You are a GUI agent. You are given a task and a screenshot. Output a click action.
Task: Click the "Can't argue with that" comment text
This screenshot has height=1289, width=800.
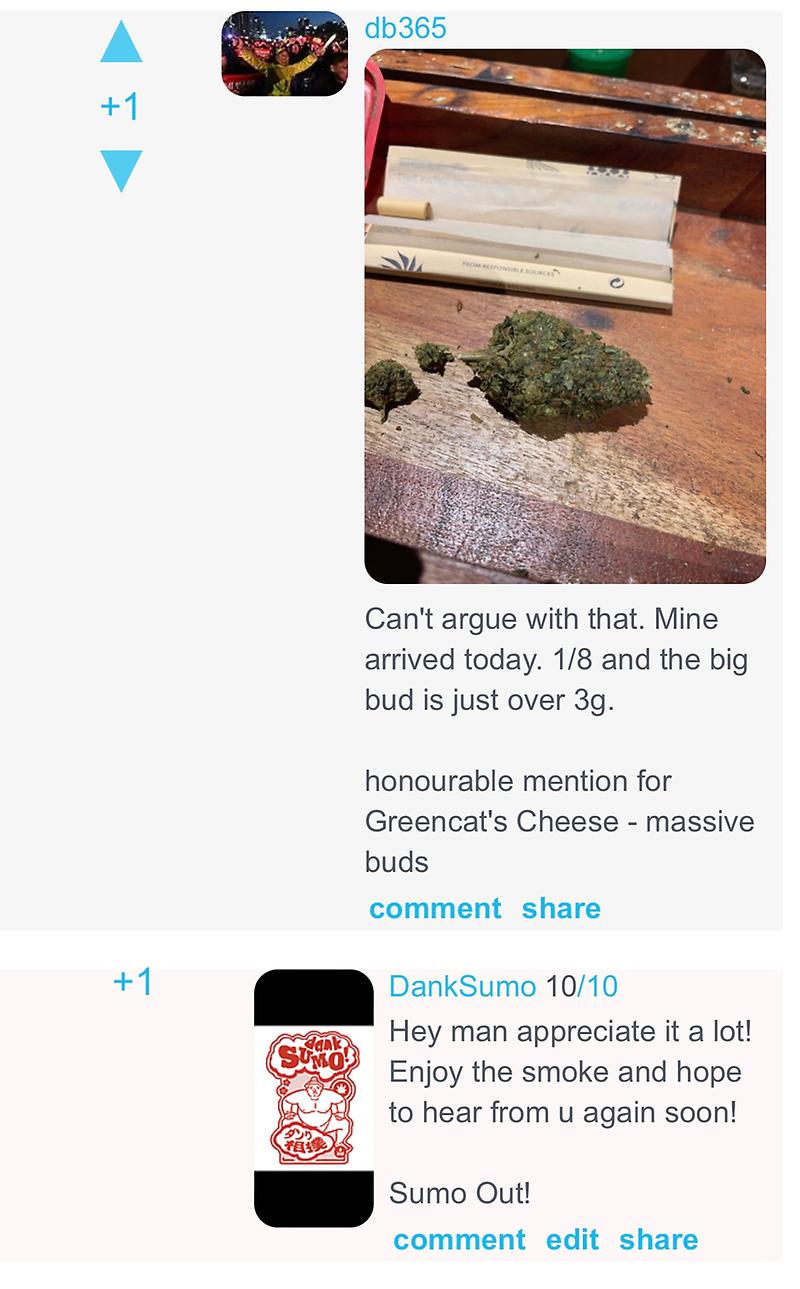click(556, 660)
